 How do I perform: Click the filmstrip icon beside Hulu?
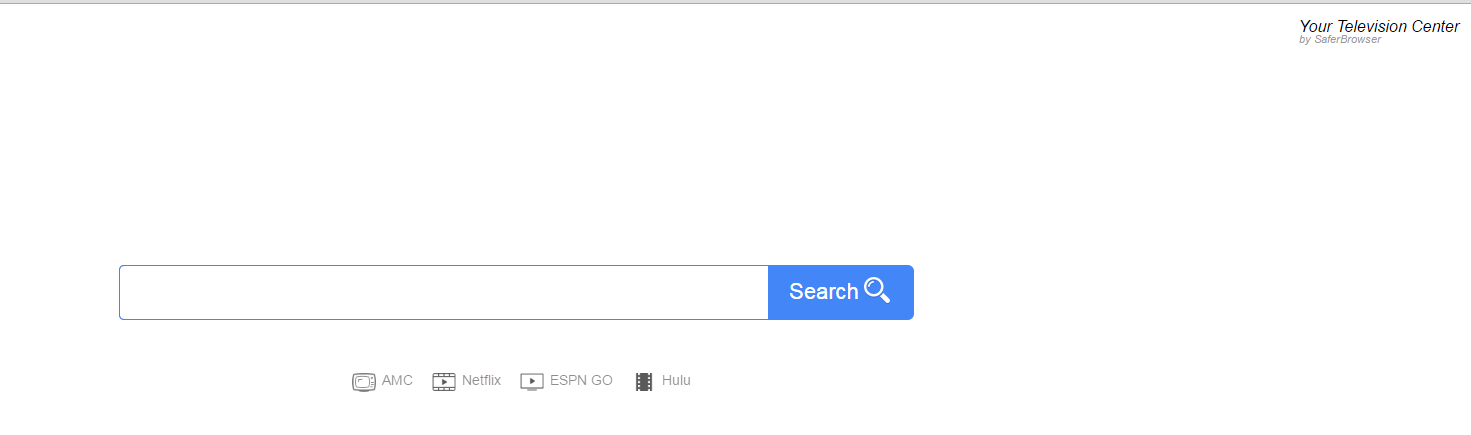[x=644, y=382]
